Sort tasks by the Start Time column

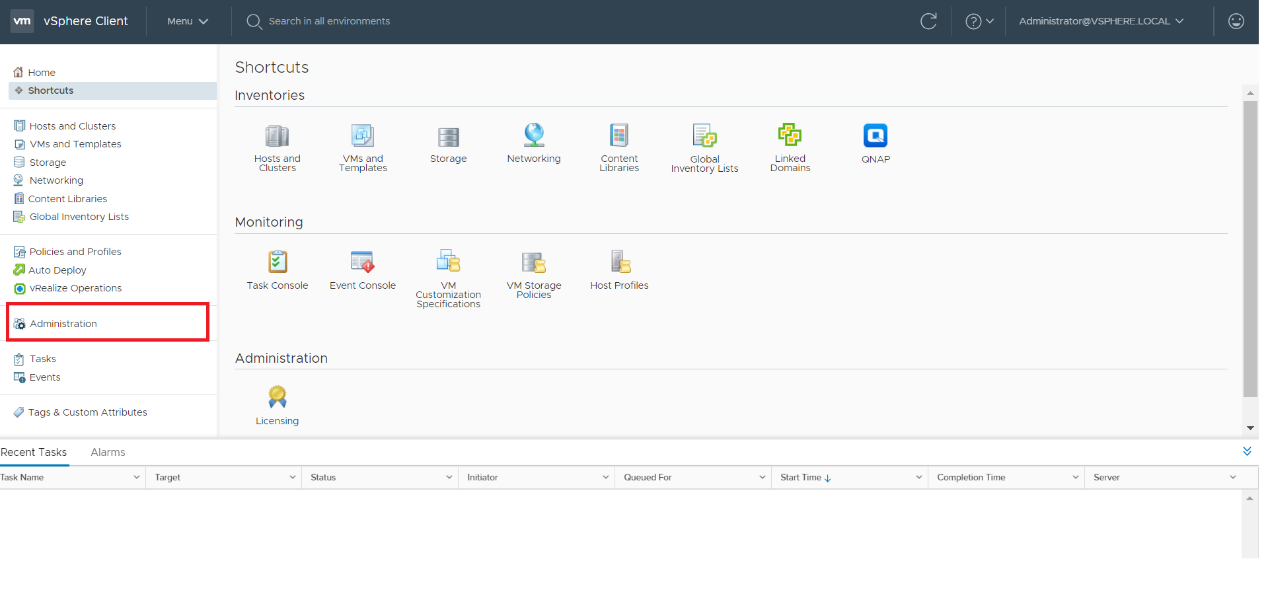(805, 478)
